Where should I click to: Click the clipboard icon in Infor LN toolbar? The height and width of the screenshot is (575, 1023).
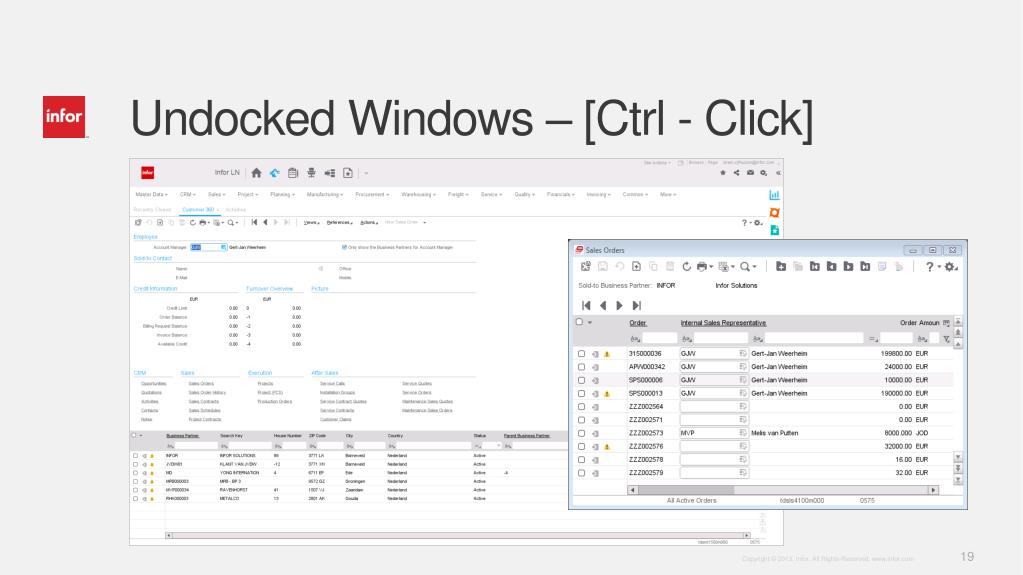tap(293, 173)
